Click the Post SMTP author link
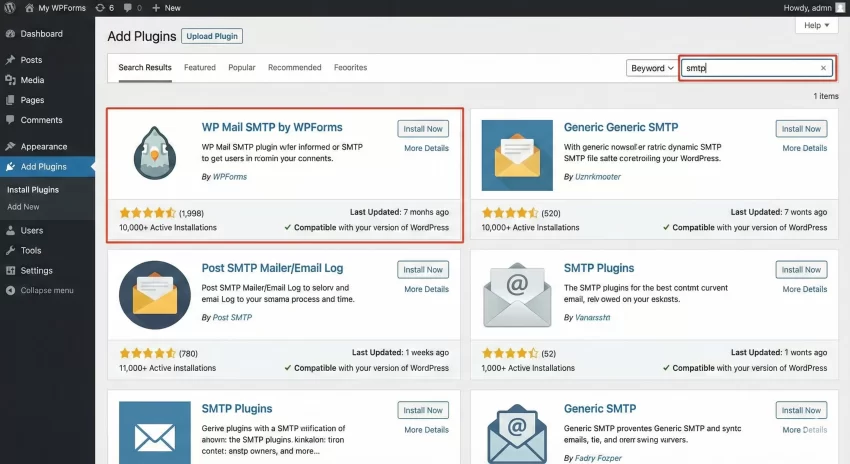 pos(232,318)
